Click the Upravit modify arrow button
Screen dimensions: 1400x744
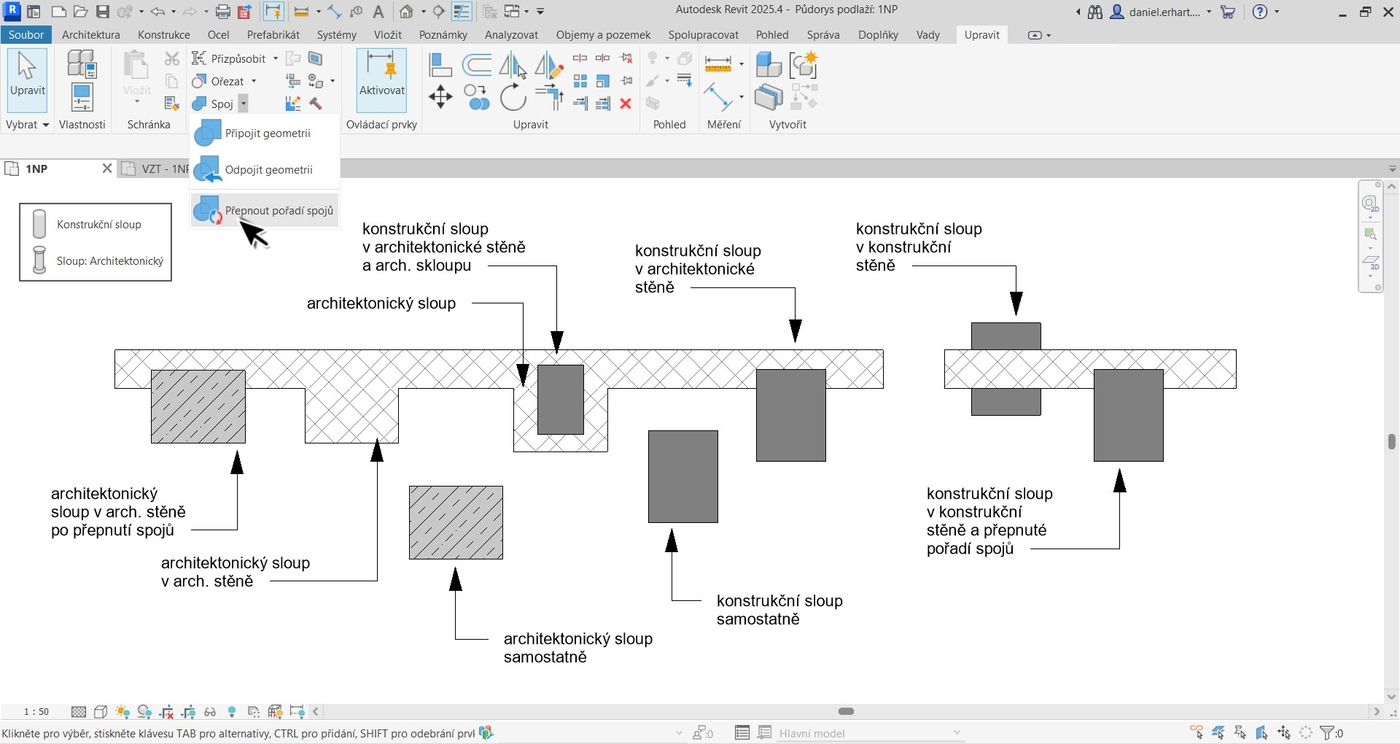click(27, 78)
